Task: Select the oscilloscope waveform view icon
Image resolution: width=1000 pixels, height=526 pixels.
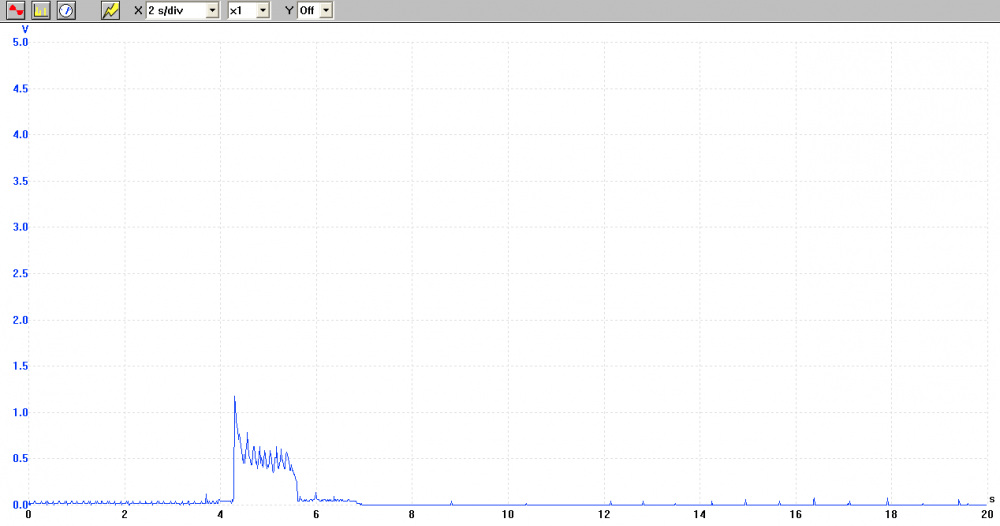Action: click(15, 10)
